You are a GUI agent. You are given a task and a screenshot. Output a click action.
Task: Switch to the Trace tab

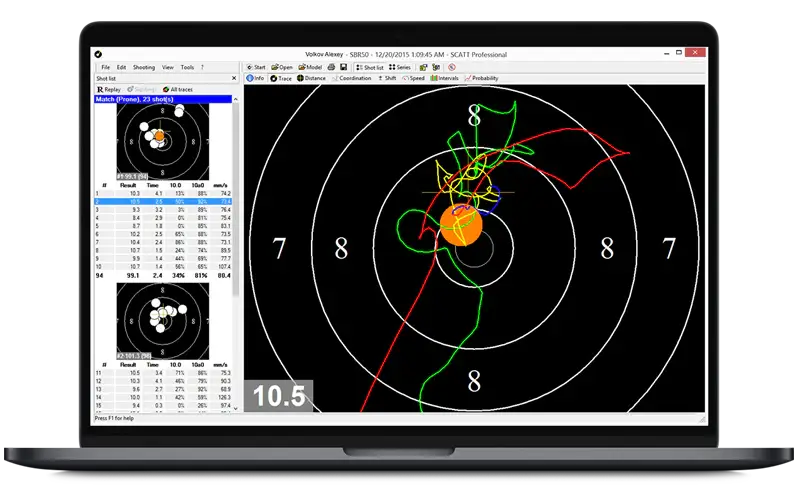pos(281,79)
